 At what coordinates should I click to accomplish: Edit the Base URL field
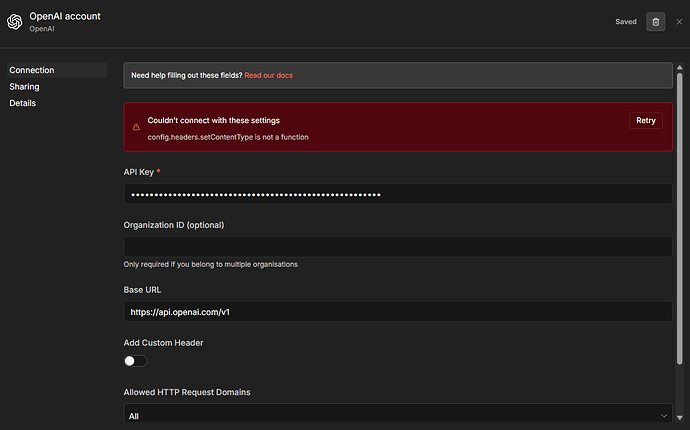[x=398, y=312]
